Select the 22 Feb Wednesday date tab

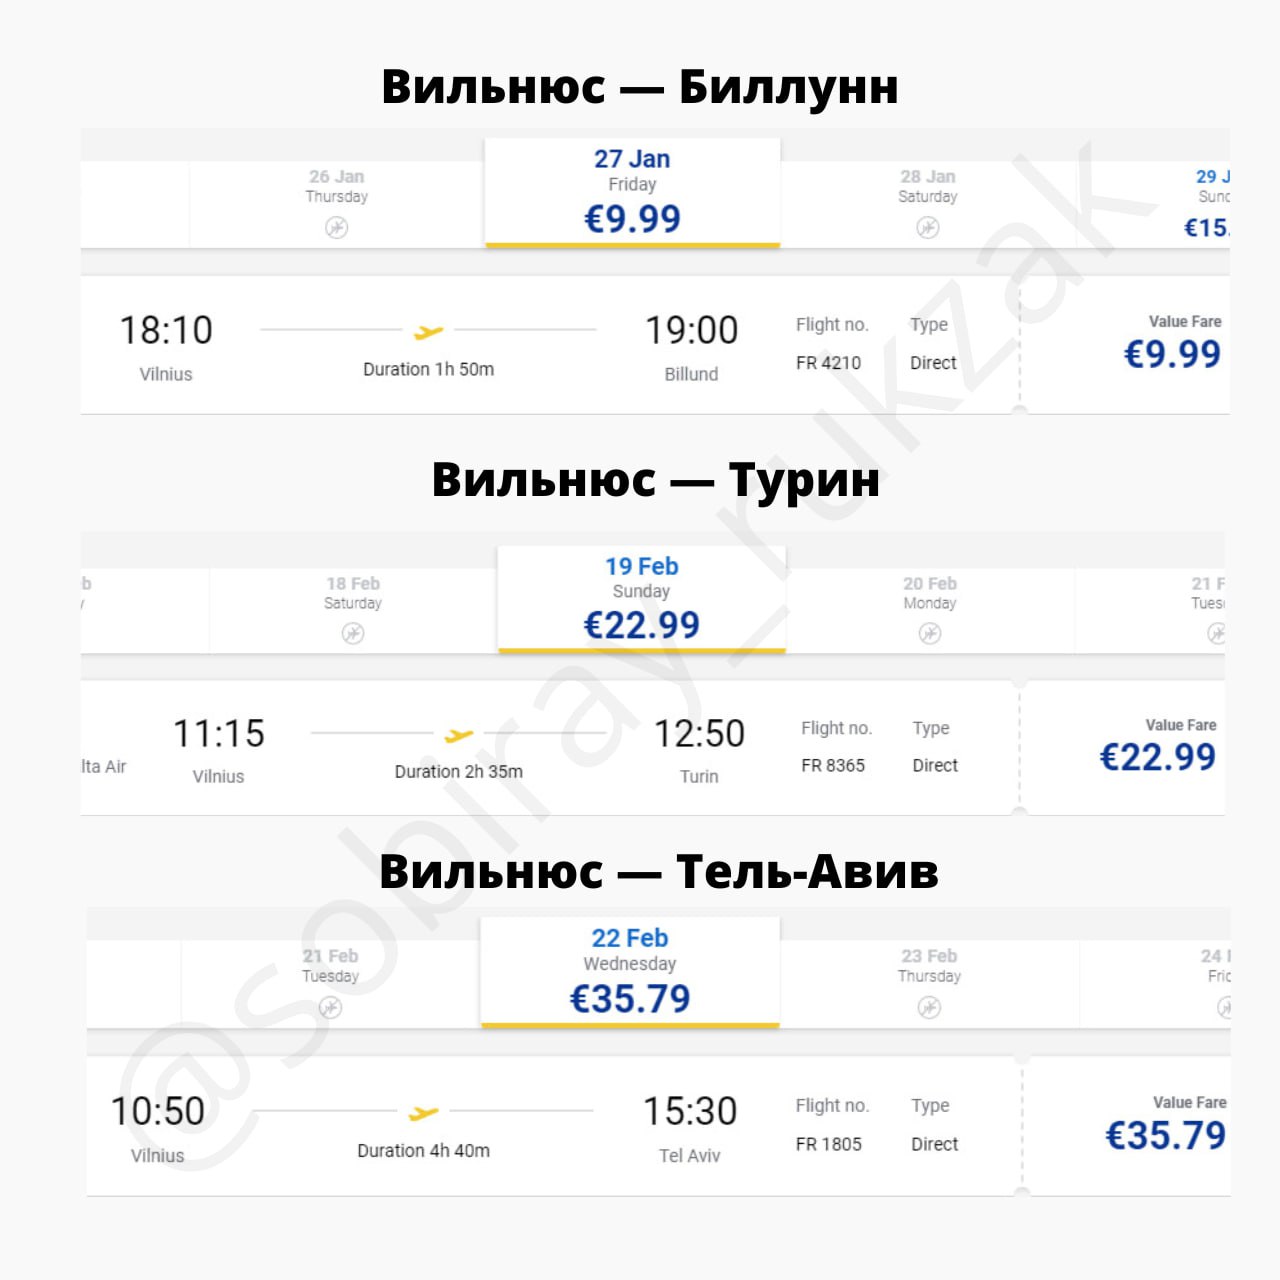coord(630,972)
